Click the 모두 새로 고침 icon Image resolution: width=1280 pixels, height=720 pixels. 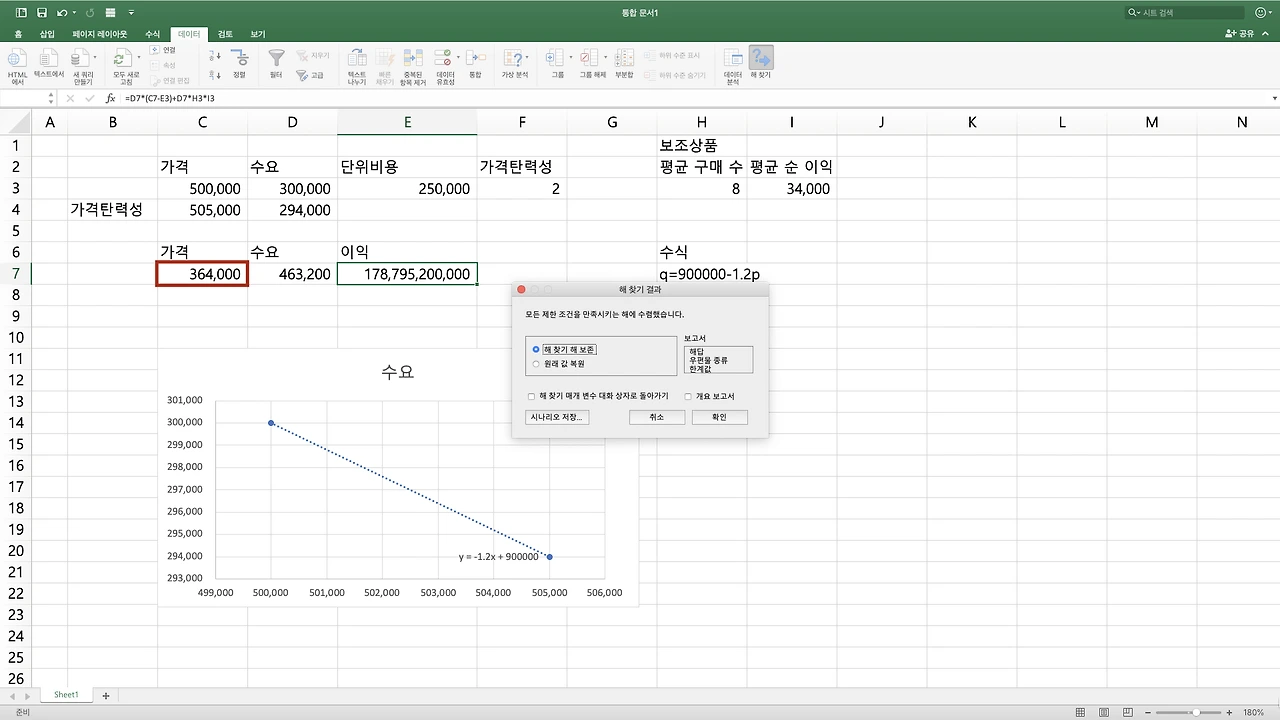coord(122,58)
